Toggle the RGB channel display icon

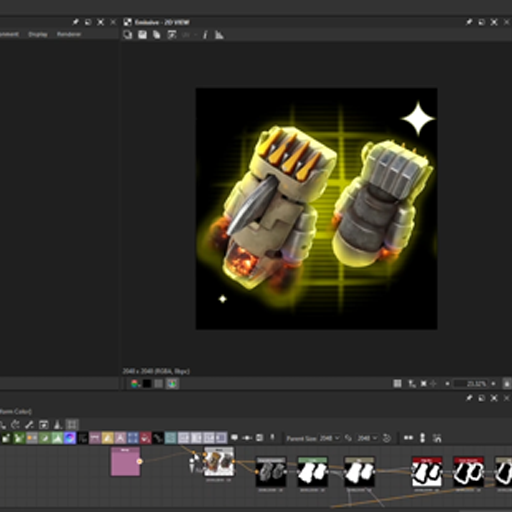tap(134, 384)
